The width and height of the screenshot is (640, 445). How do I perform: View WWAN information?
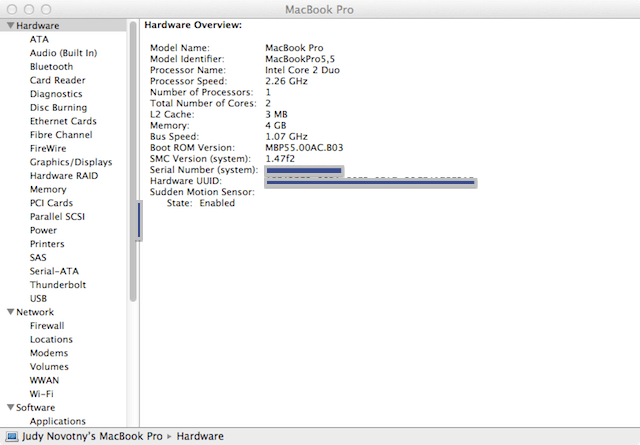click(44, 380)
